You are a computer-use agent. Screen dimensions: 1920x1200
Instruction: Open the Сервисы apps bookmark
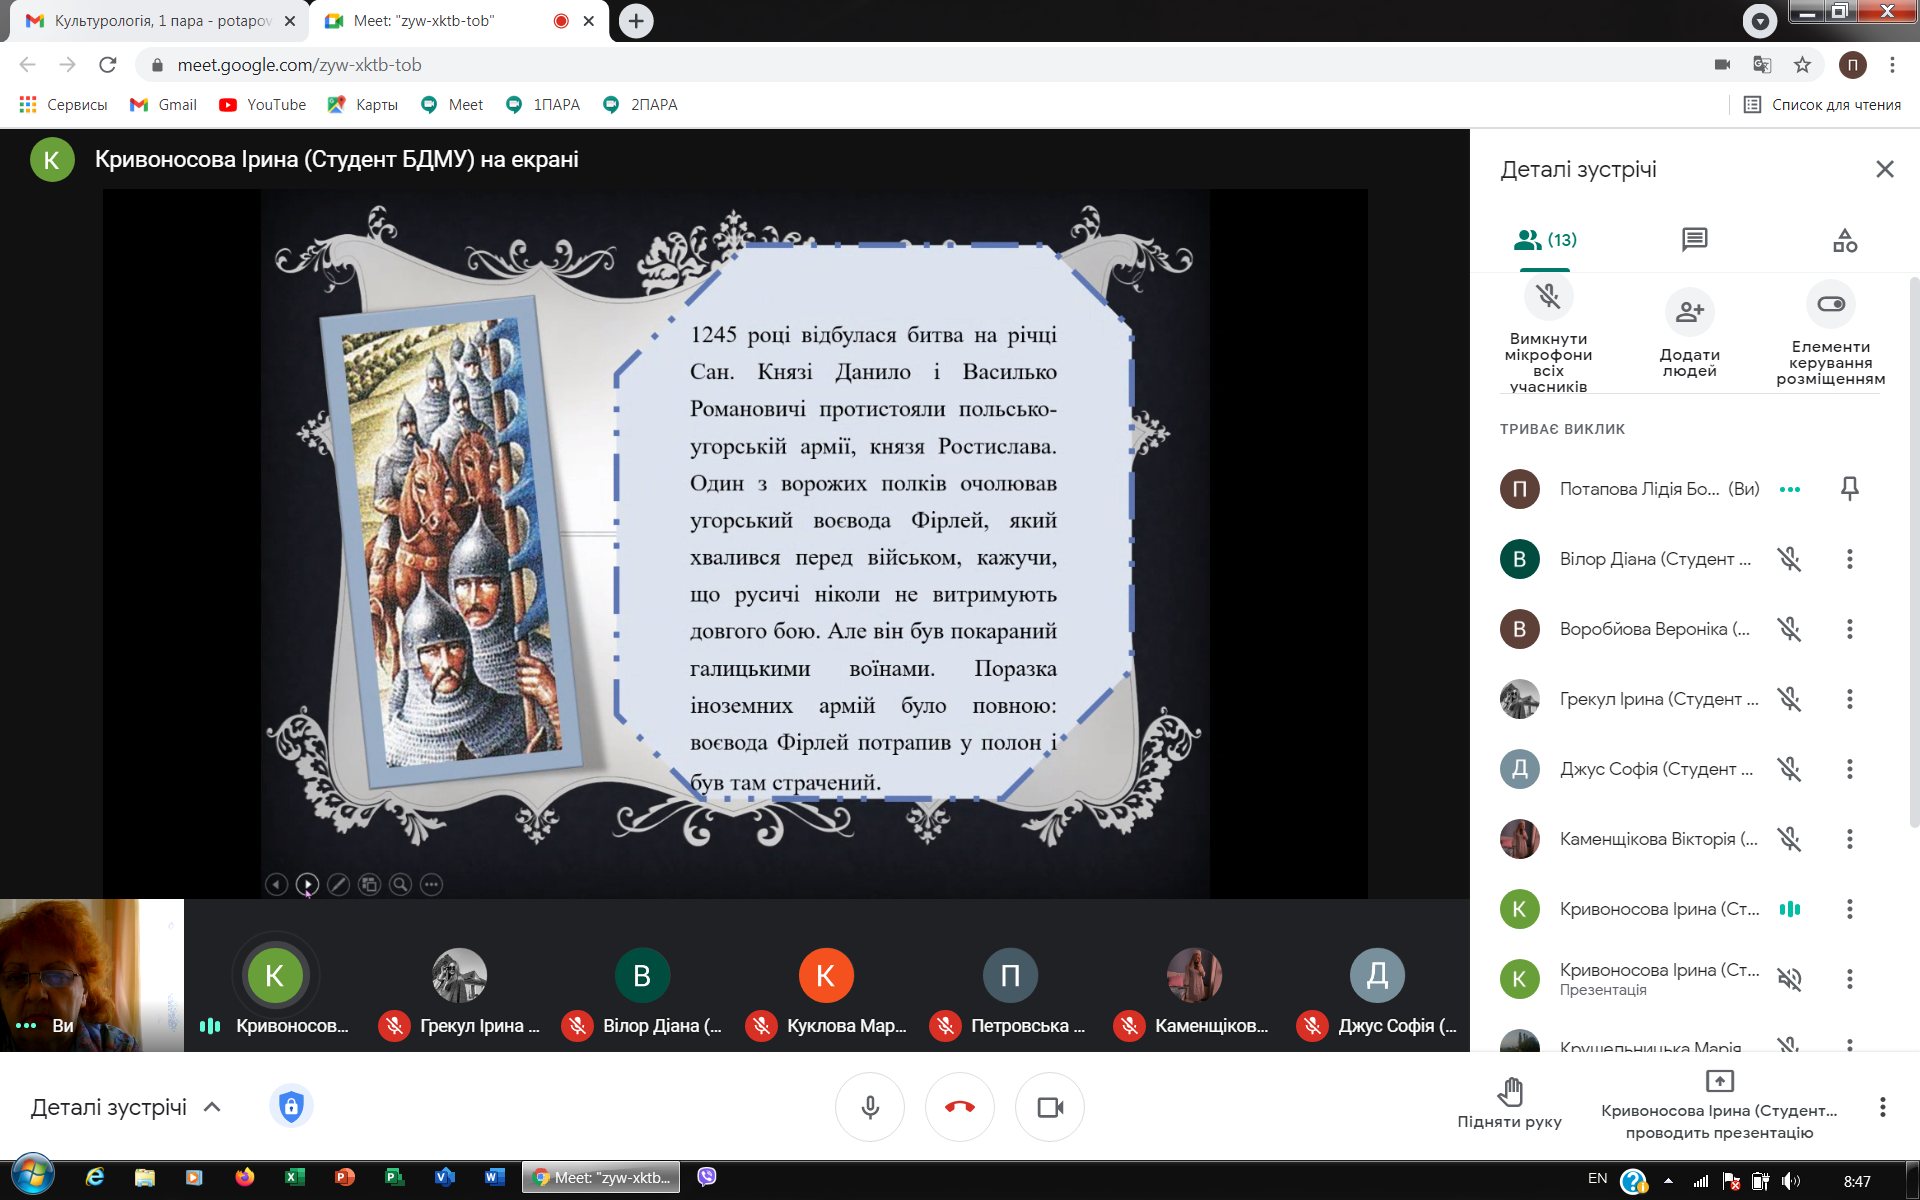(x=63, y=105)
